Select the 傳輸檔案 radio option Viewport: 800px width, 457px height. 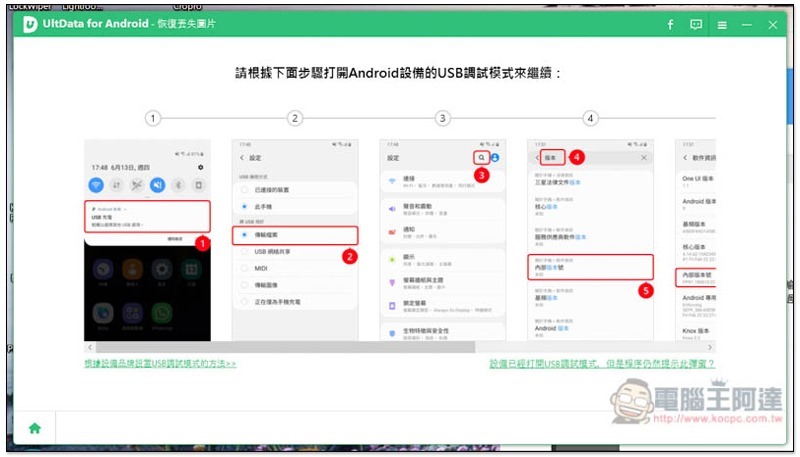[243, 235]
